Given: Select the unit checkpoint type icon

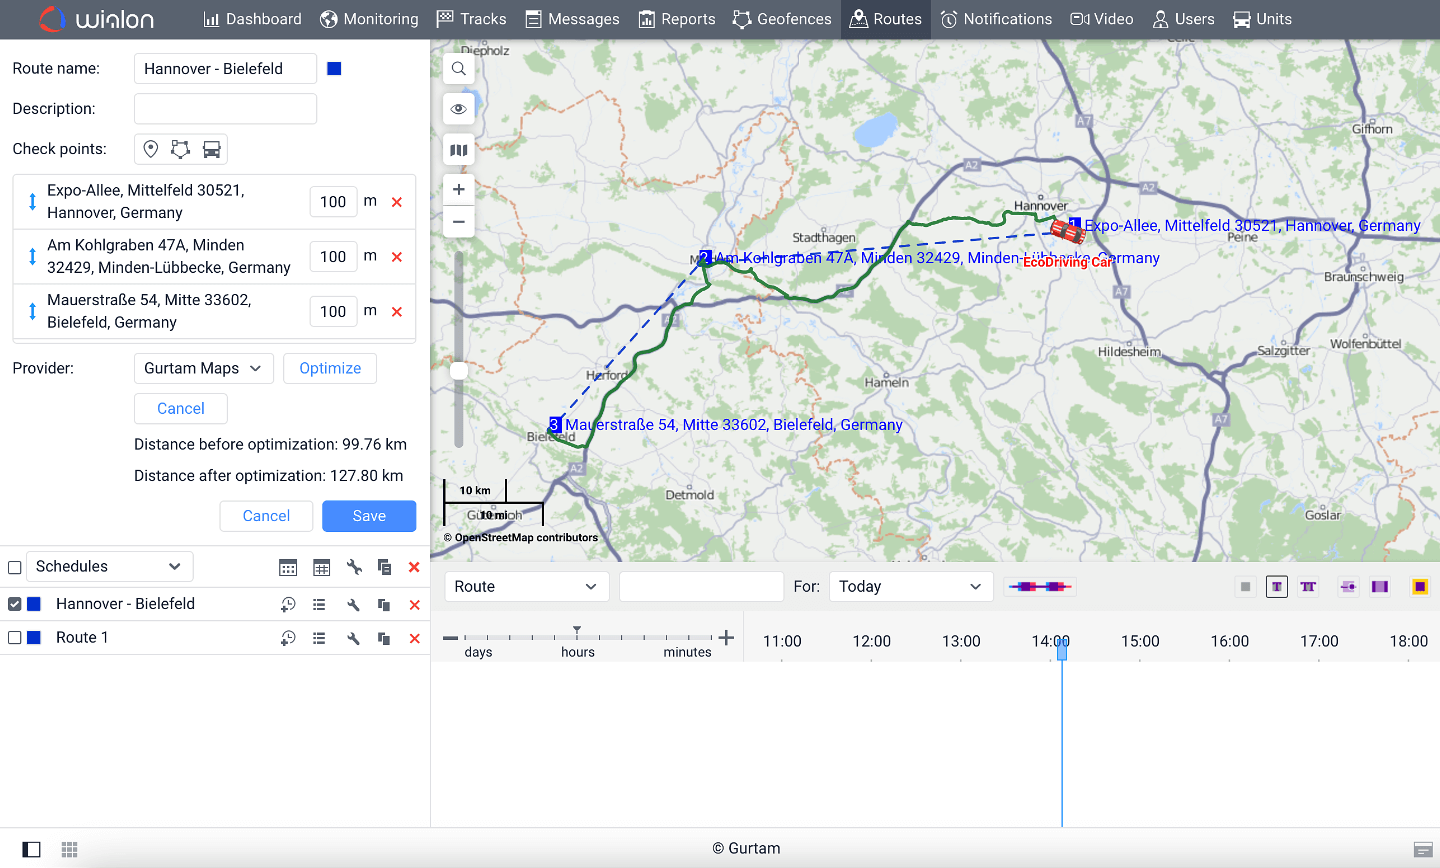Looking at the screenshot, I should 211,148.
